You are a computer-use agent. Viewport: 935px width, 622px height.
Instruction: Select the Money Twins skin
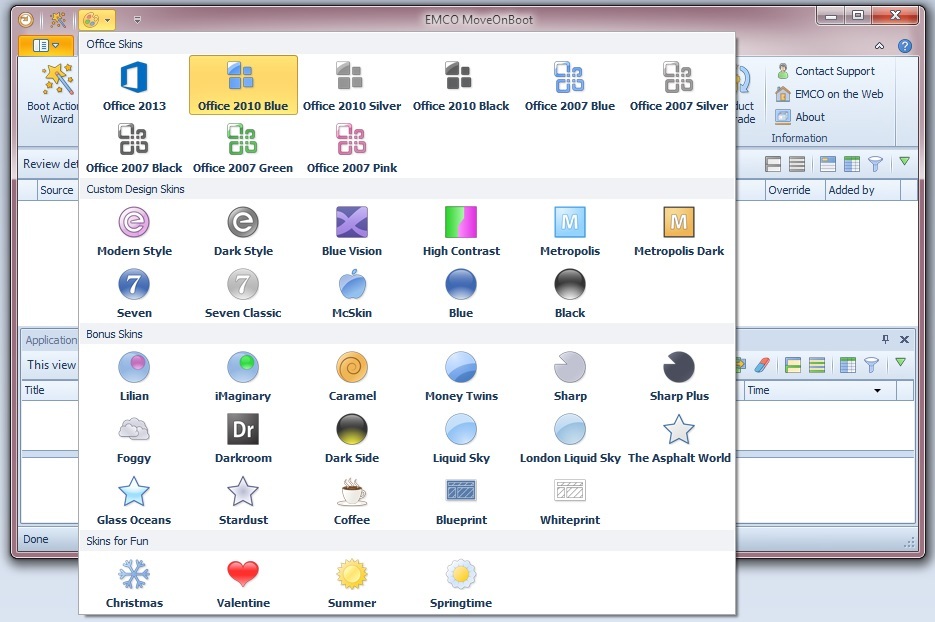(461, 376)
